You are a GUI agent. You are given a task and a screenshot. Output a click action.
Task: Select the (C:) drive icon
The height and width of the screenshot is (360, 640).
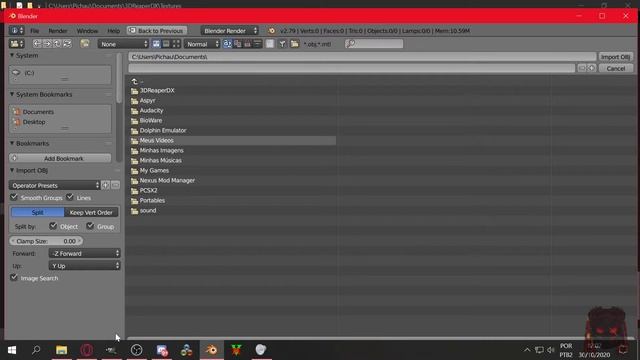pos(16,73)
